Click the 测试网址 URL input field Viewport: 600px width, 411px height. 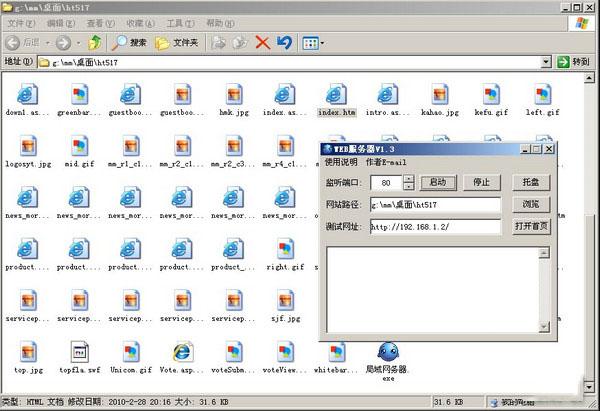435,227
